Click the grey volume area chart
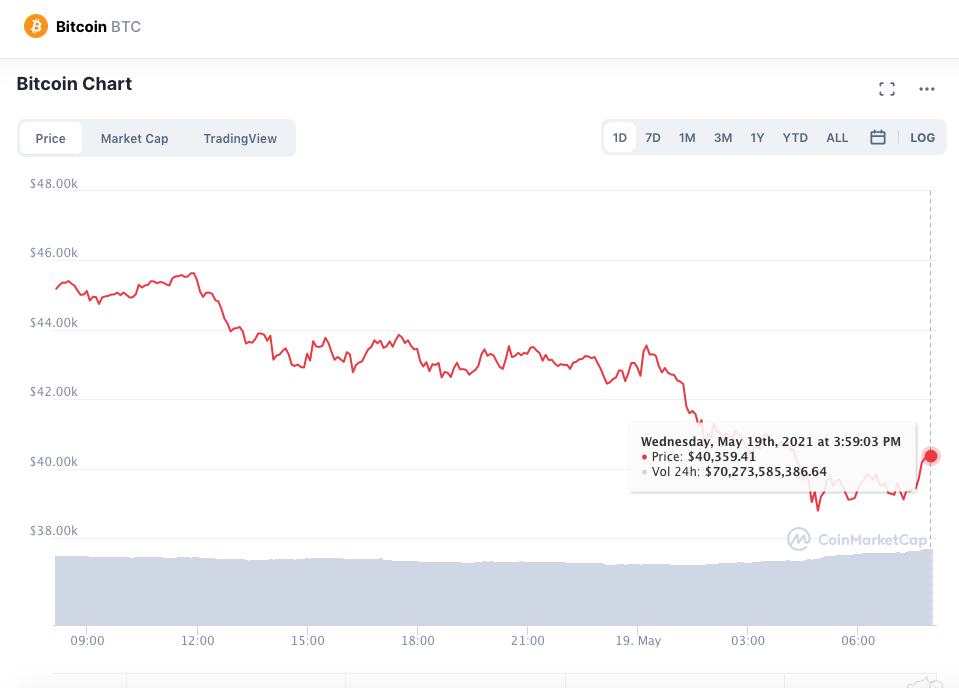959x688 pixels. tap(494, 590)
